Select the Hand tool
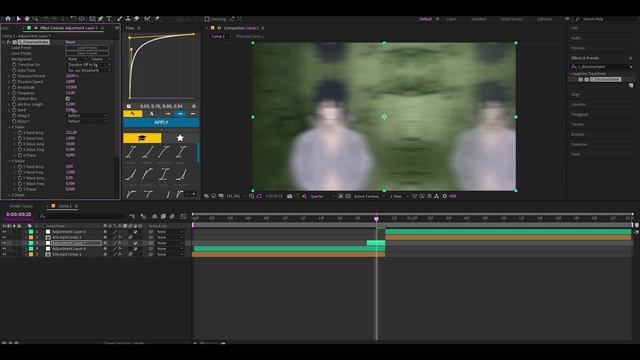Image resolution: width=640 pixels, height=360 pixels. pyautogui.click(x=27, y=19)
